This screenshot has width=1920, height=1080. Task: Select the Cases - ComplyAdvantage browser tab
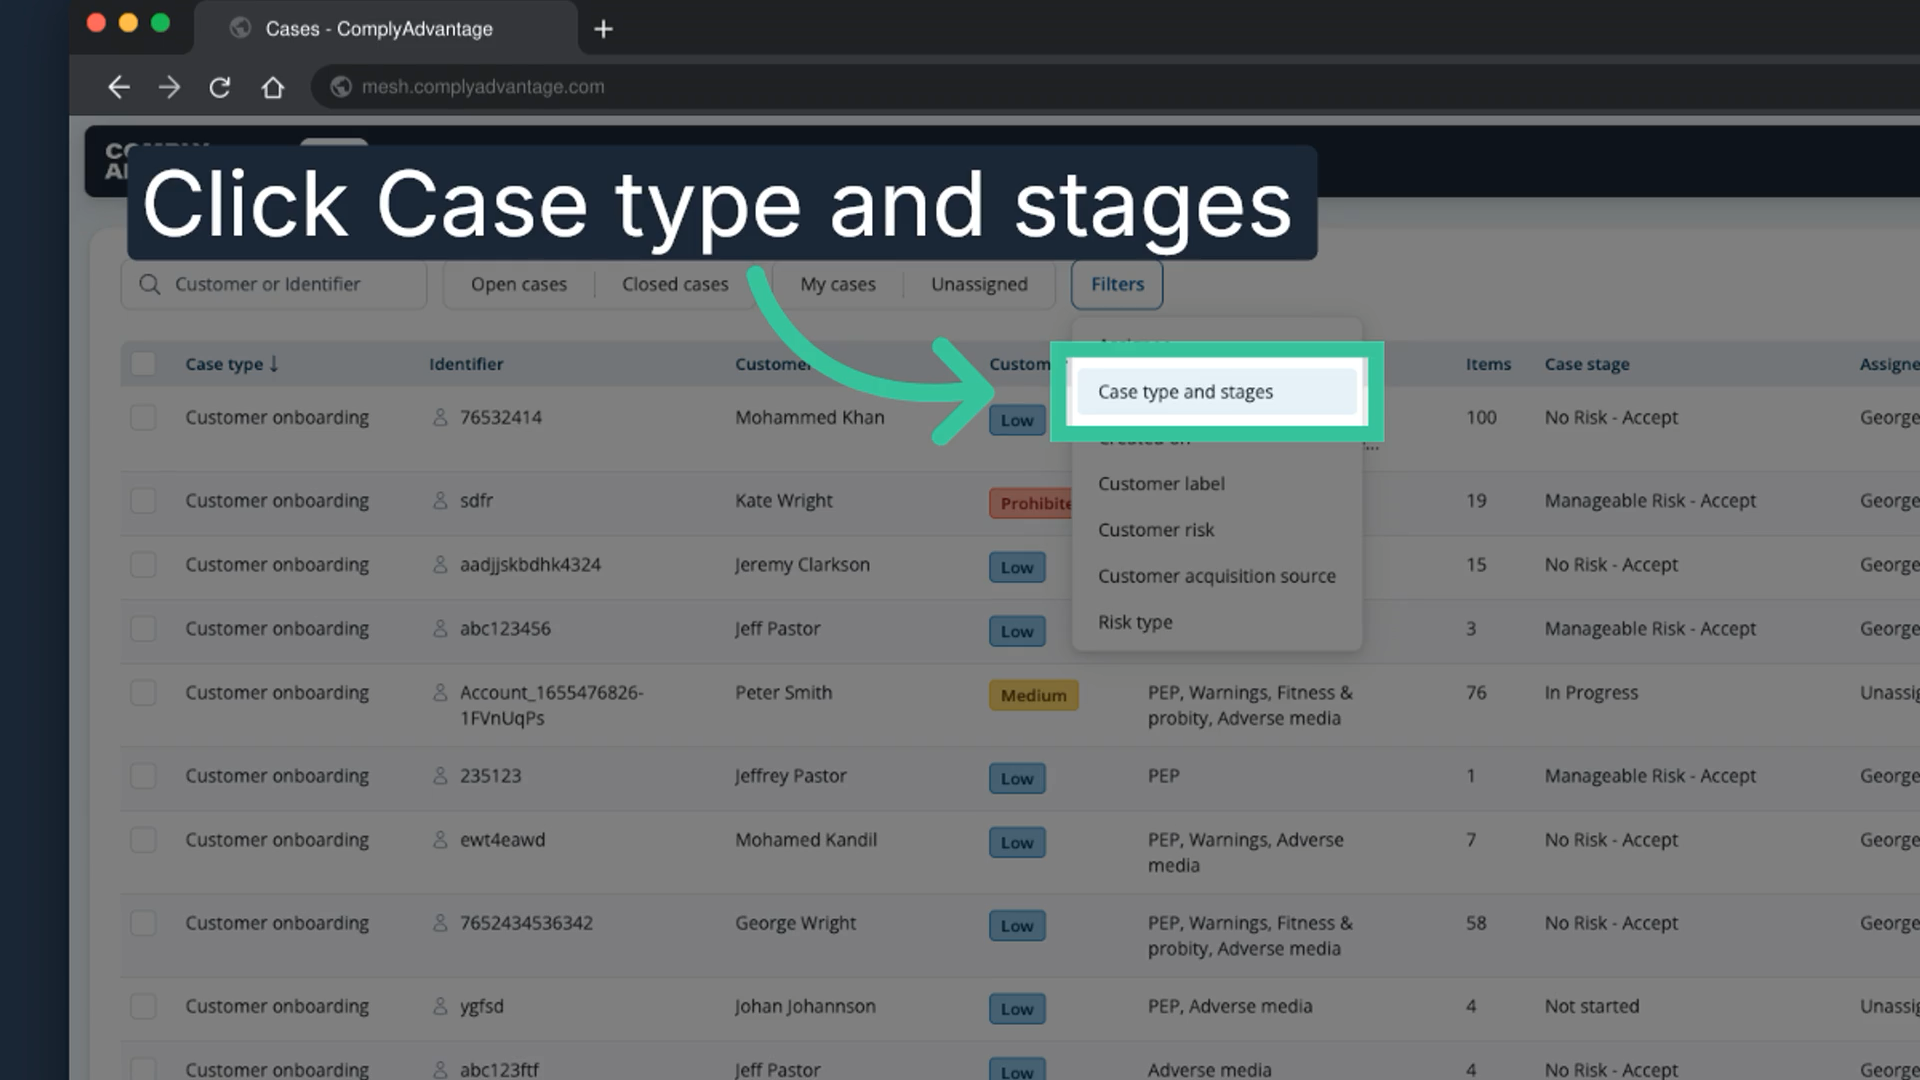385,29
